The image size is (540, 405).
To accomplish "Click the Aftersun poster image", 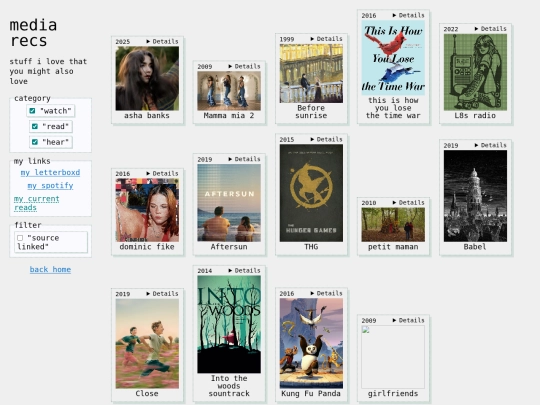I will 229,203.
